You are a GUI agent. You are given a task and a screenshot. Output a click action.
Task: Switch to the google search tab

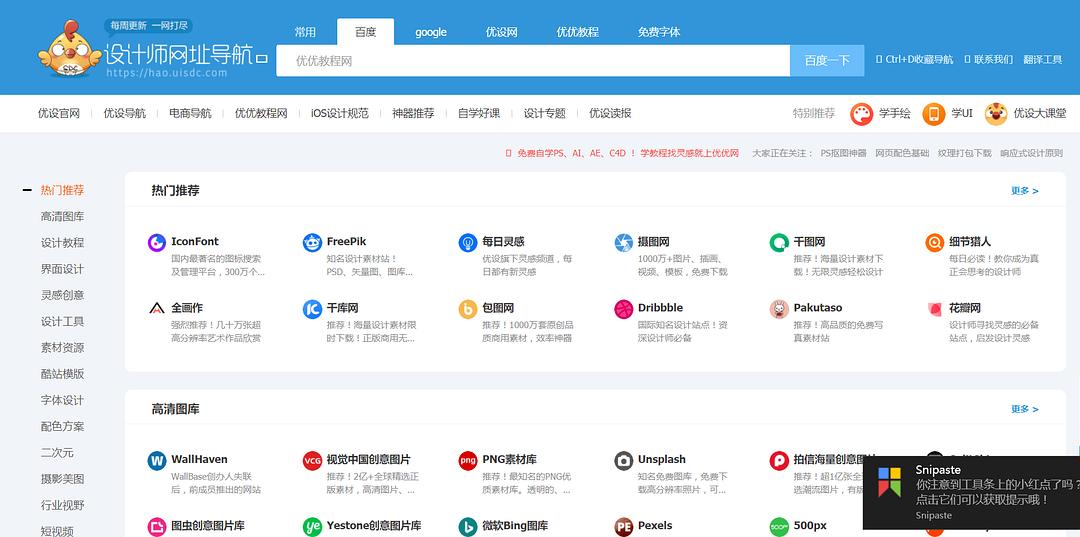(430, 32)
